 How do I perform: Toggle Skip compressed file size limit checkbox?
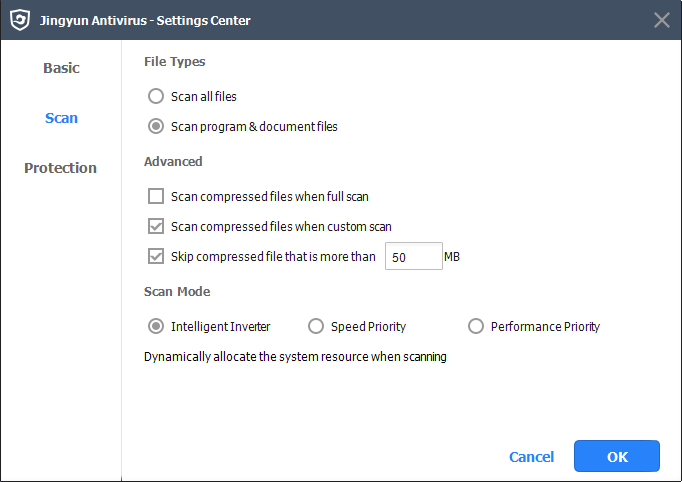(x=155, y=256)
